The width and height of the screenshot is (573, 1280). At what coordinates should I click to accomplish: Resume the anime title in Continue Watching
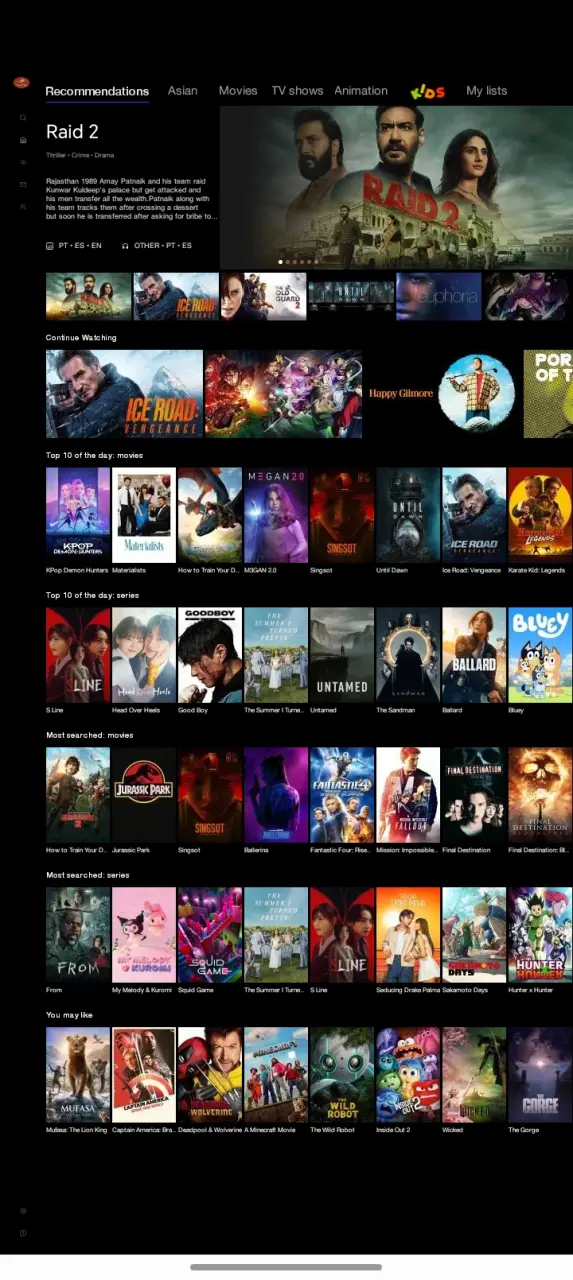pos(284,394)
